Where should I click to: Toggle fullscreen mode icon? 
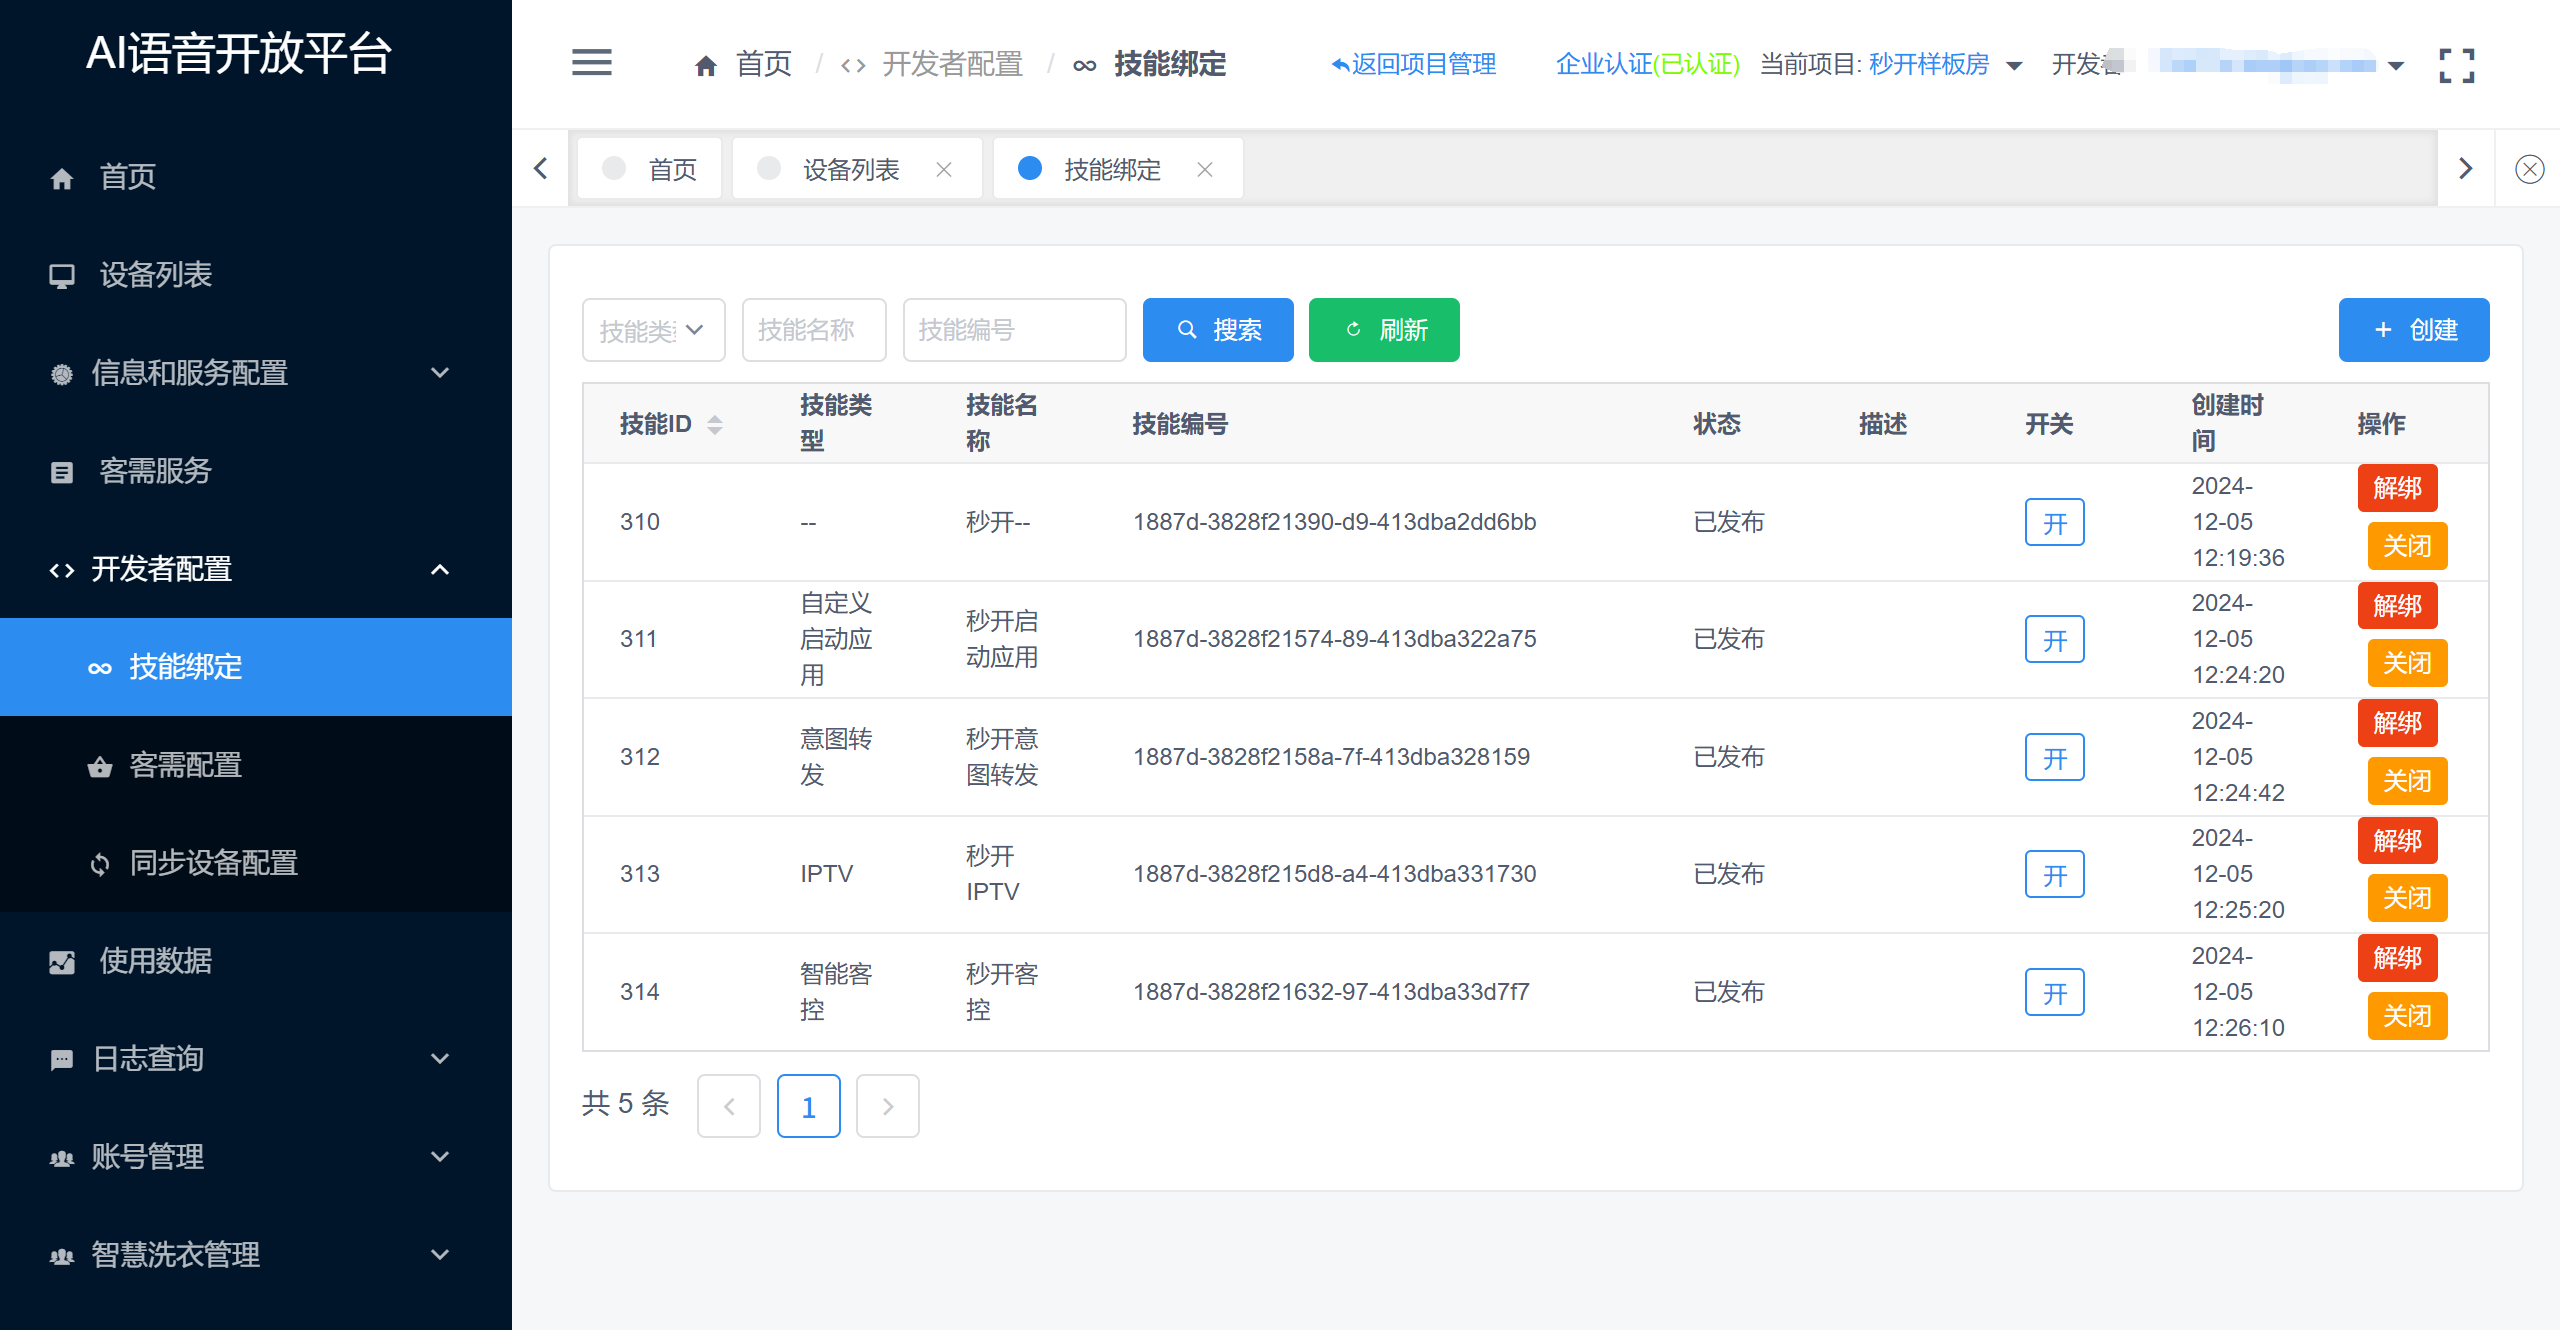(2456, 65)
